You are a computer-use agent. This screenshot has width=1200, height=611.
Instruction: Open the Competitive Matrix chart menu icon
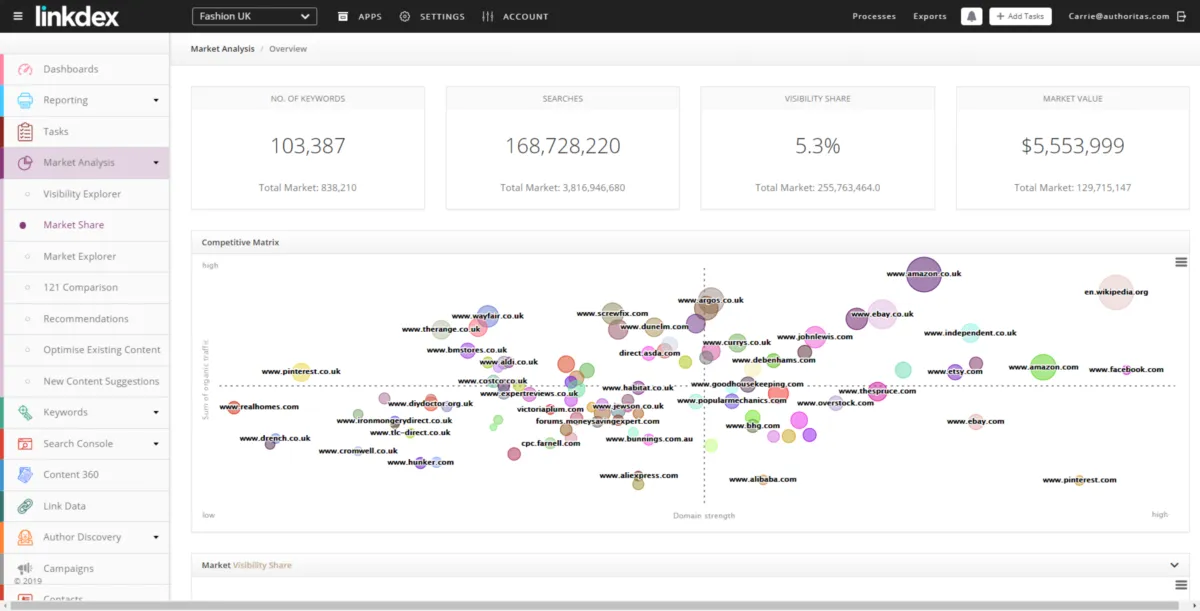pos(1180,262)
